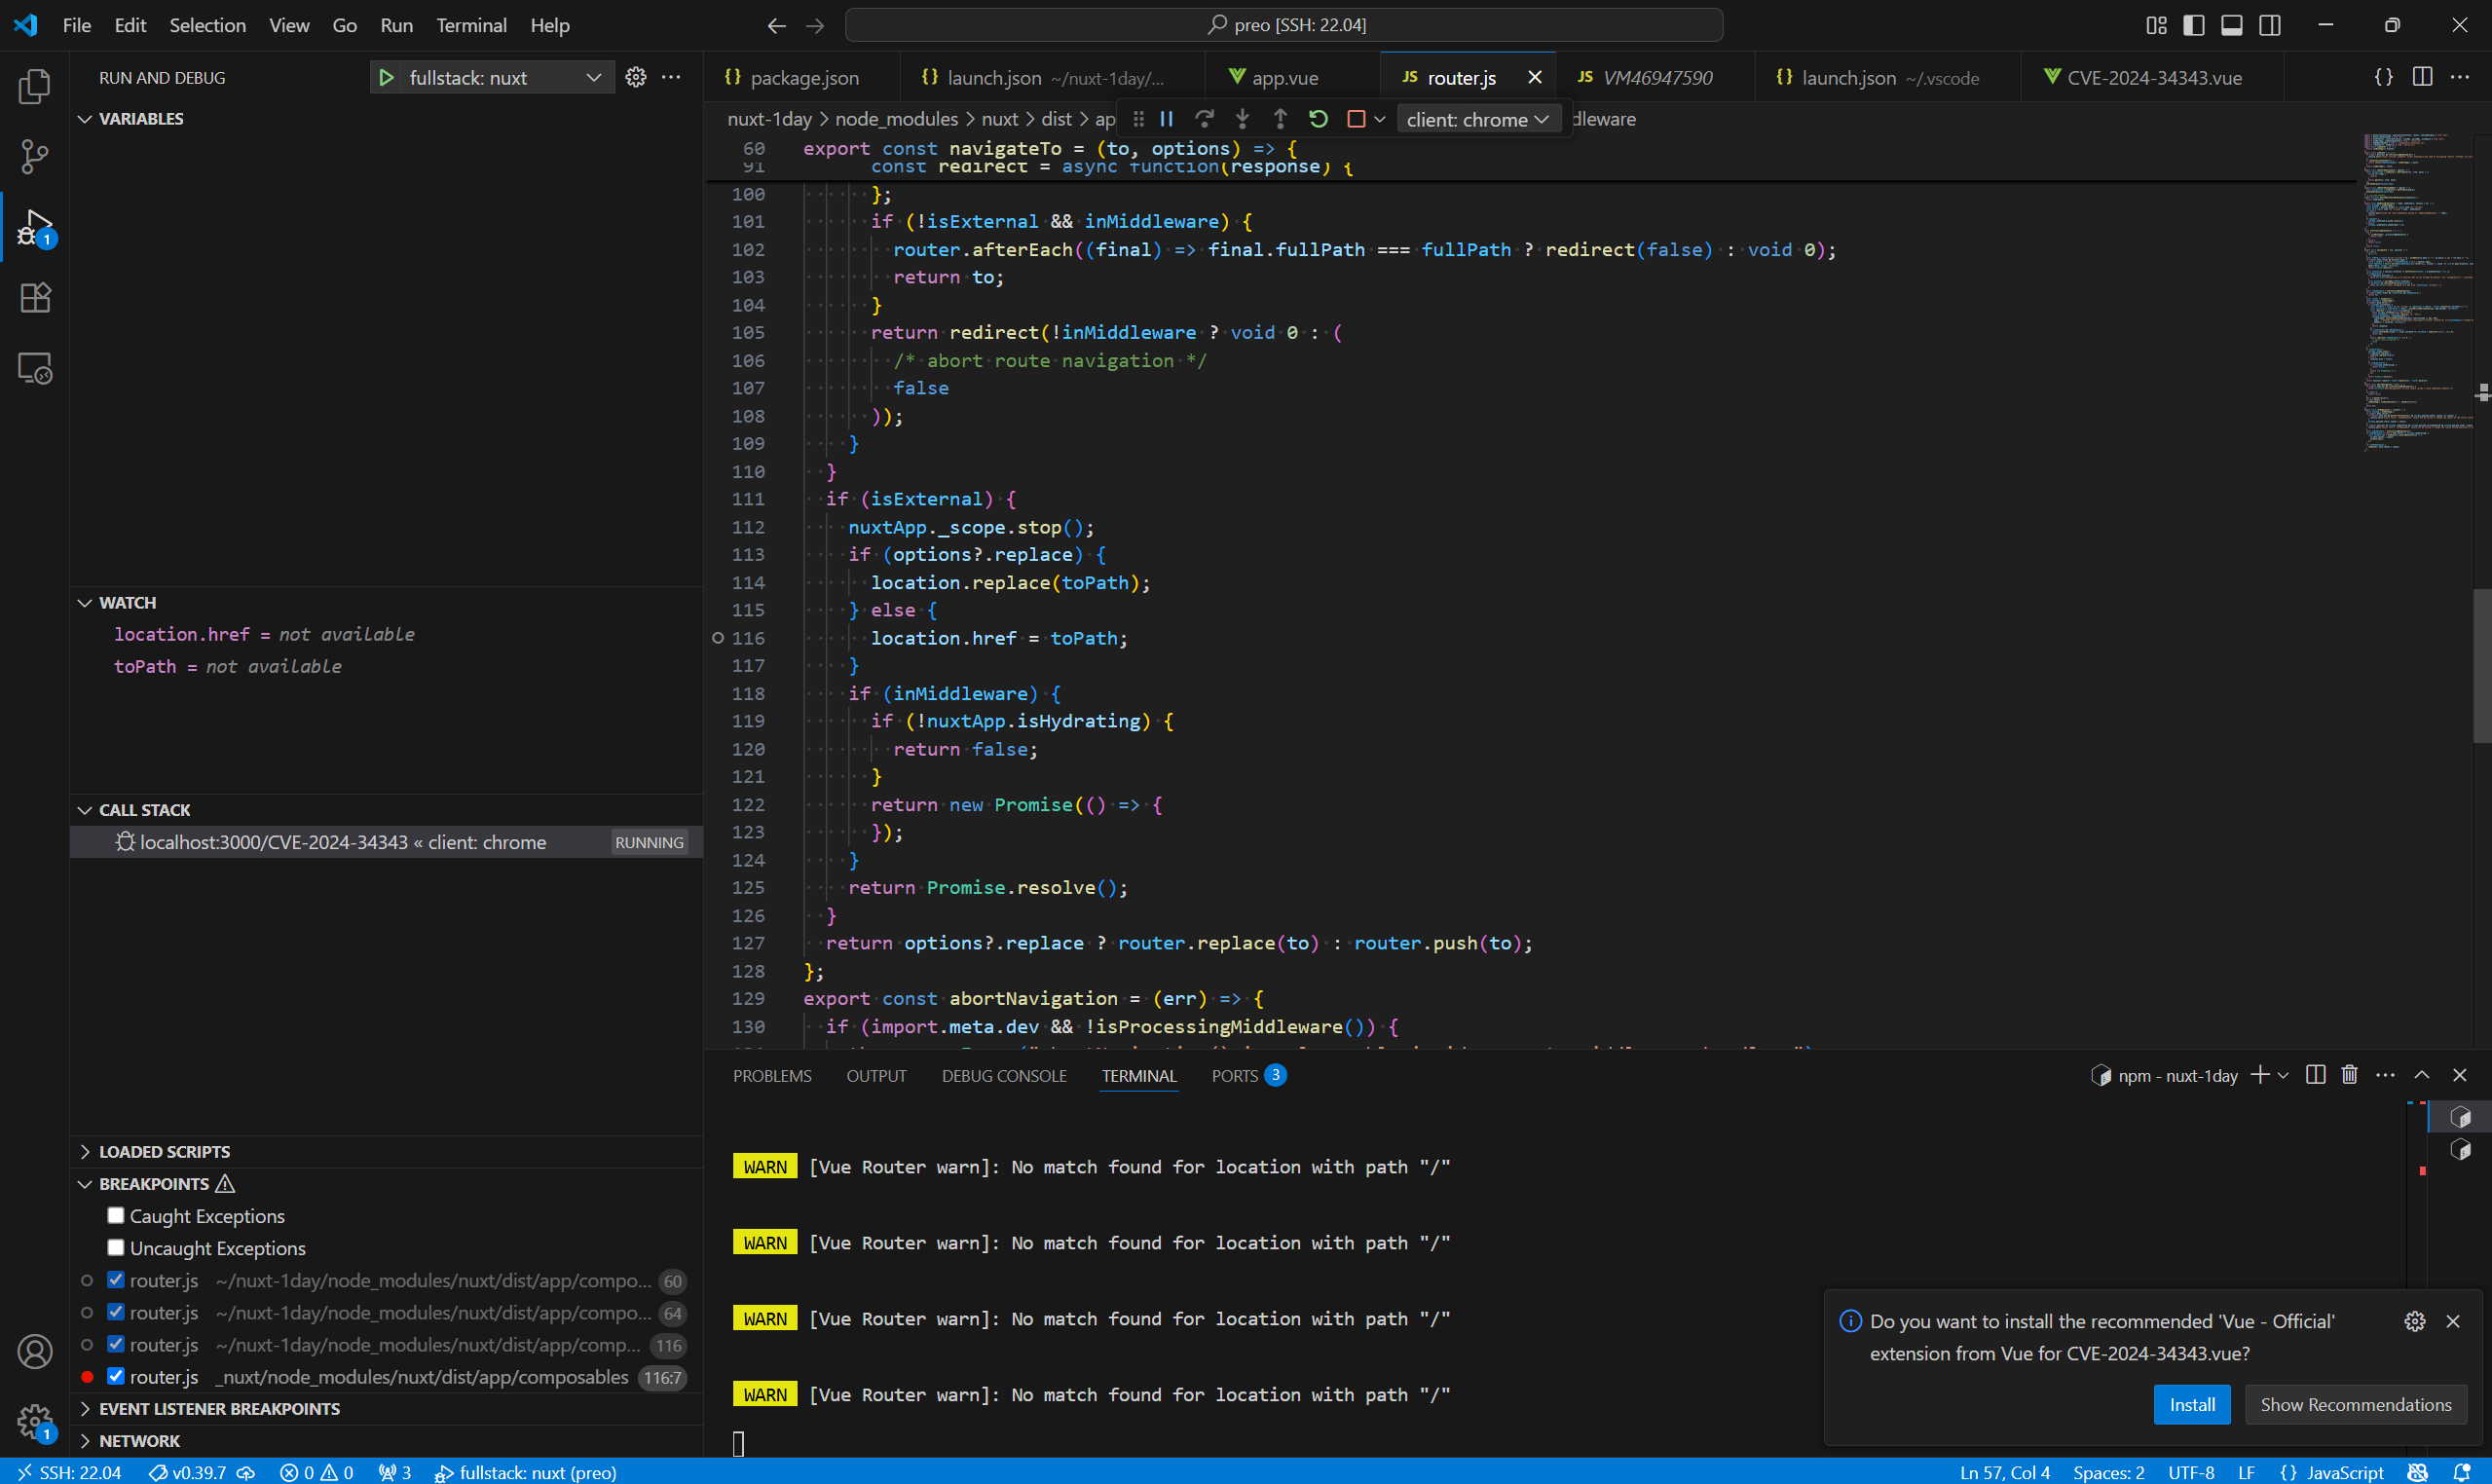Switch to the Debug Console tab
This screenshot has height=1484, width=2492.
tap(1004, 1076)
